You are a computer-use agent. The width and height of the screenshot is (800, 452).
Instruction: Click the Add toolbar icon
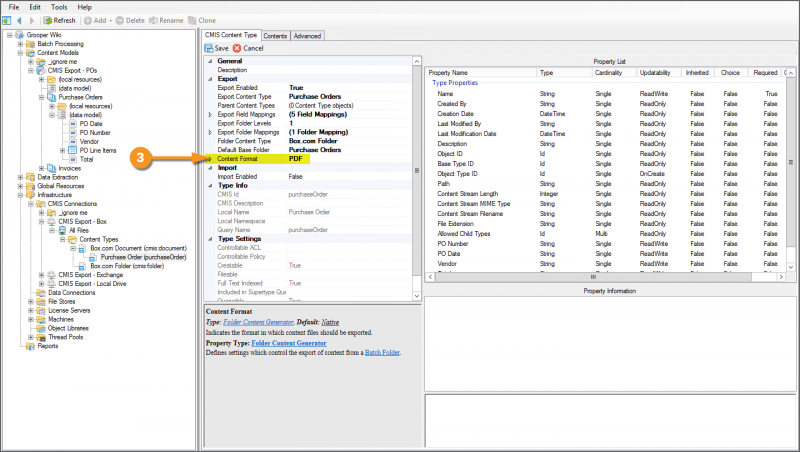point(88,20)
